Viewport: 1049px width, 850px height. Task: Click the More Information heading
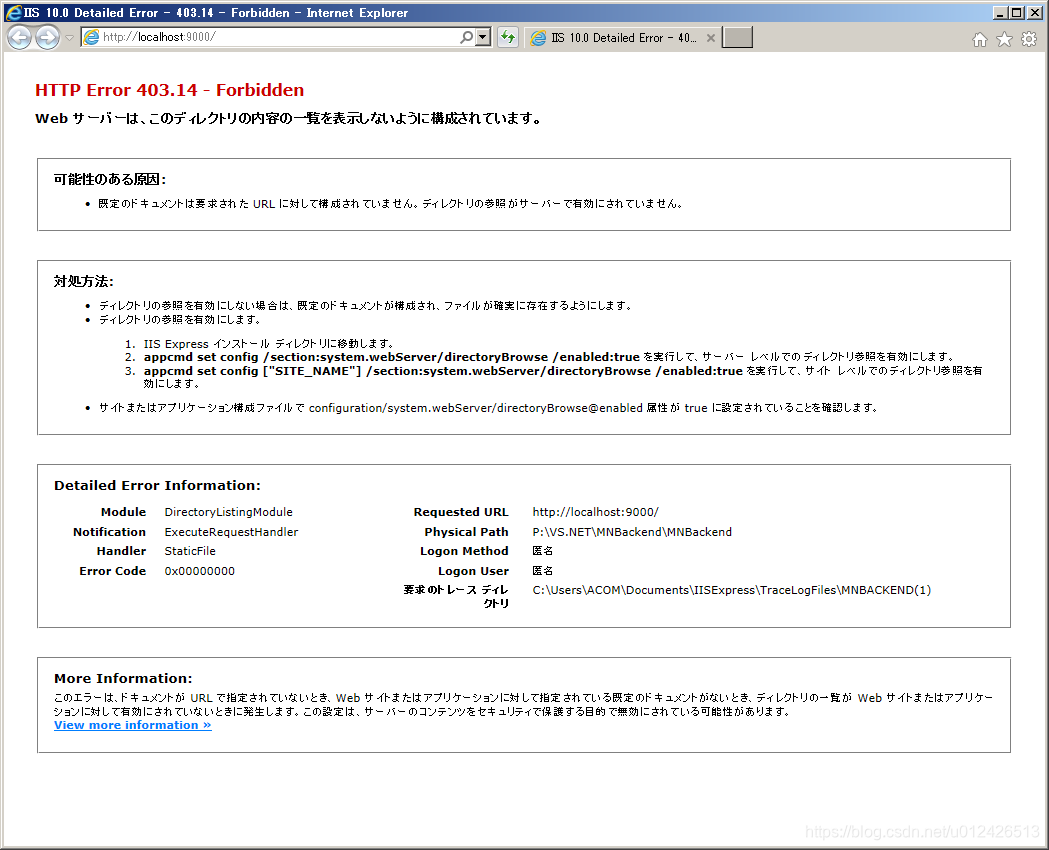click(x=123, y=679)
